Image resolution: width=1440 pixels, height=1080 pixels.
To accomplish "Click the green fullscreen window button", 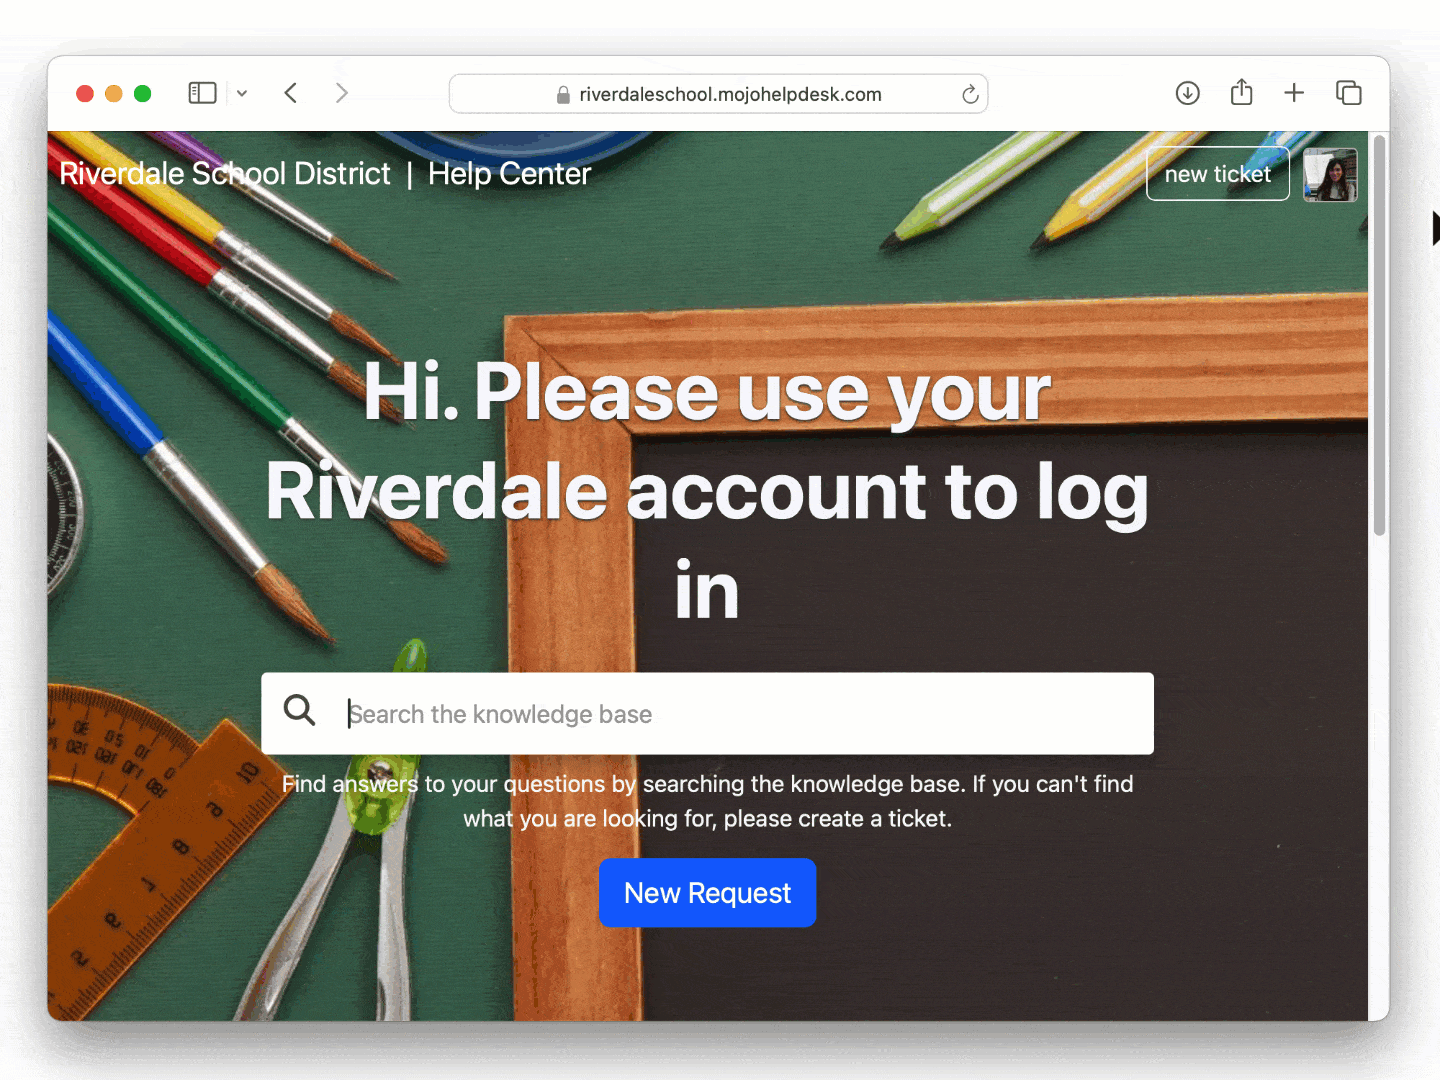I will (143, 93).
